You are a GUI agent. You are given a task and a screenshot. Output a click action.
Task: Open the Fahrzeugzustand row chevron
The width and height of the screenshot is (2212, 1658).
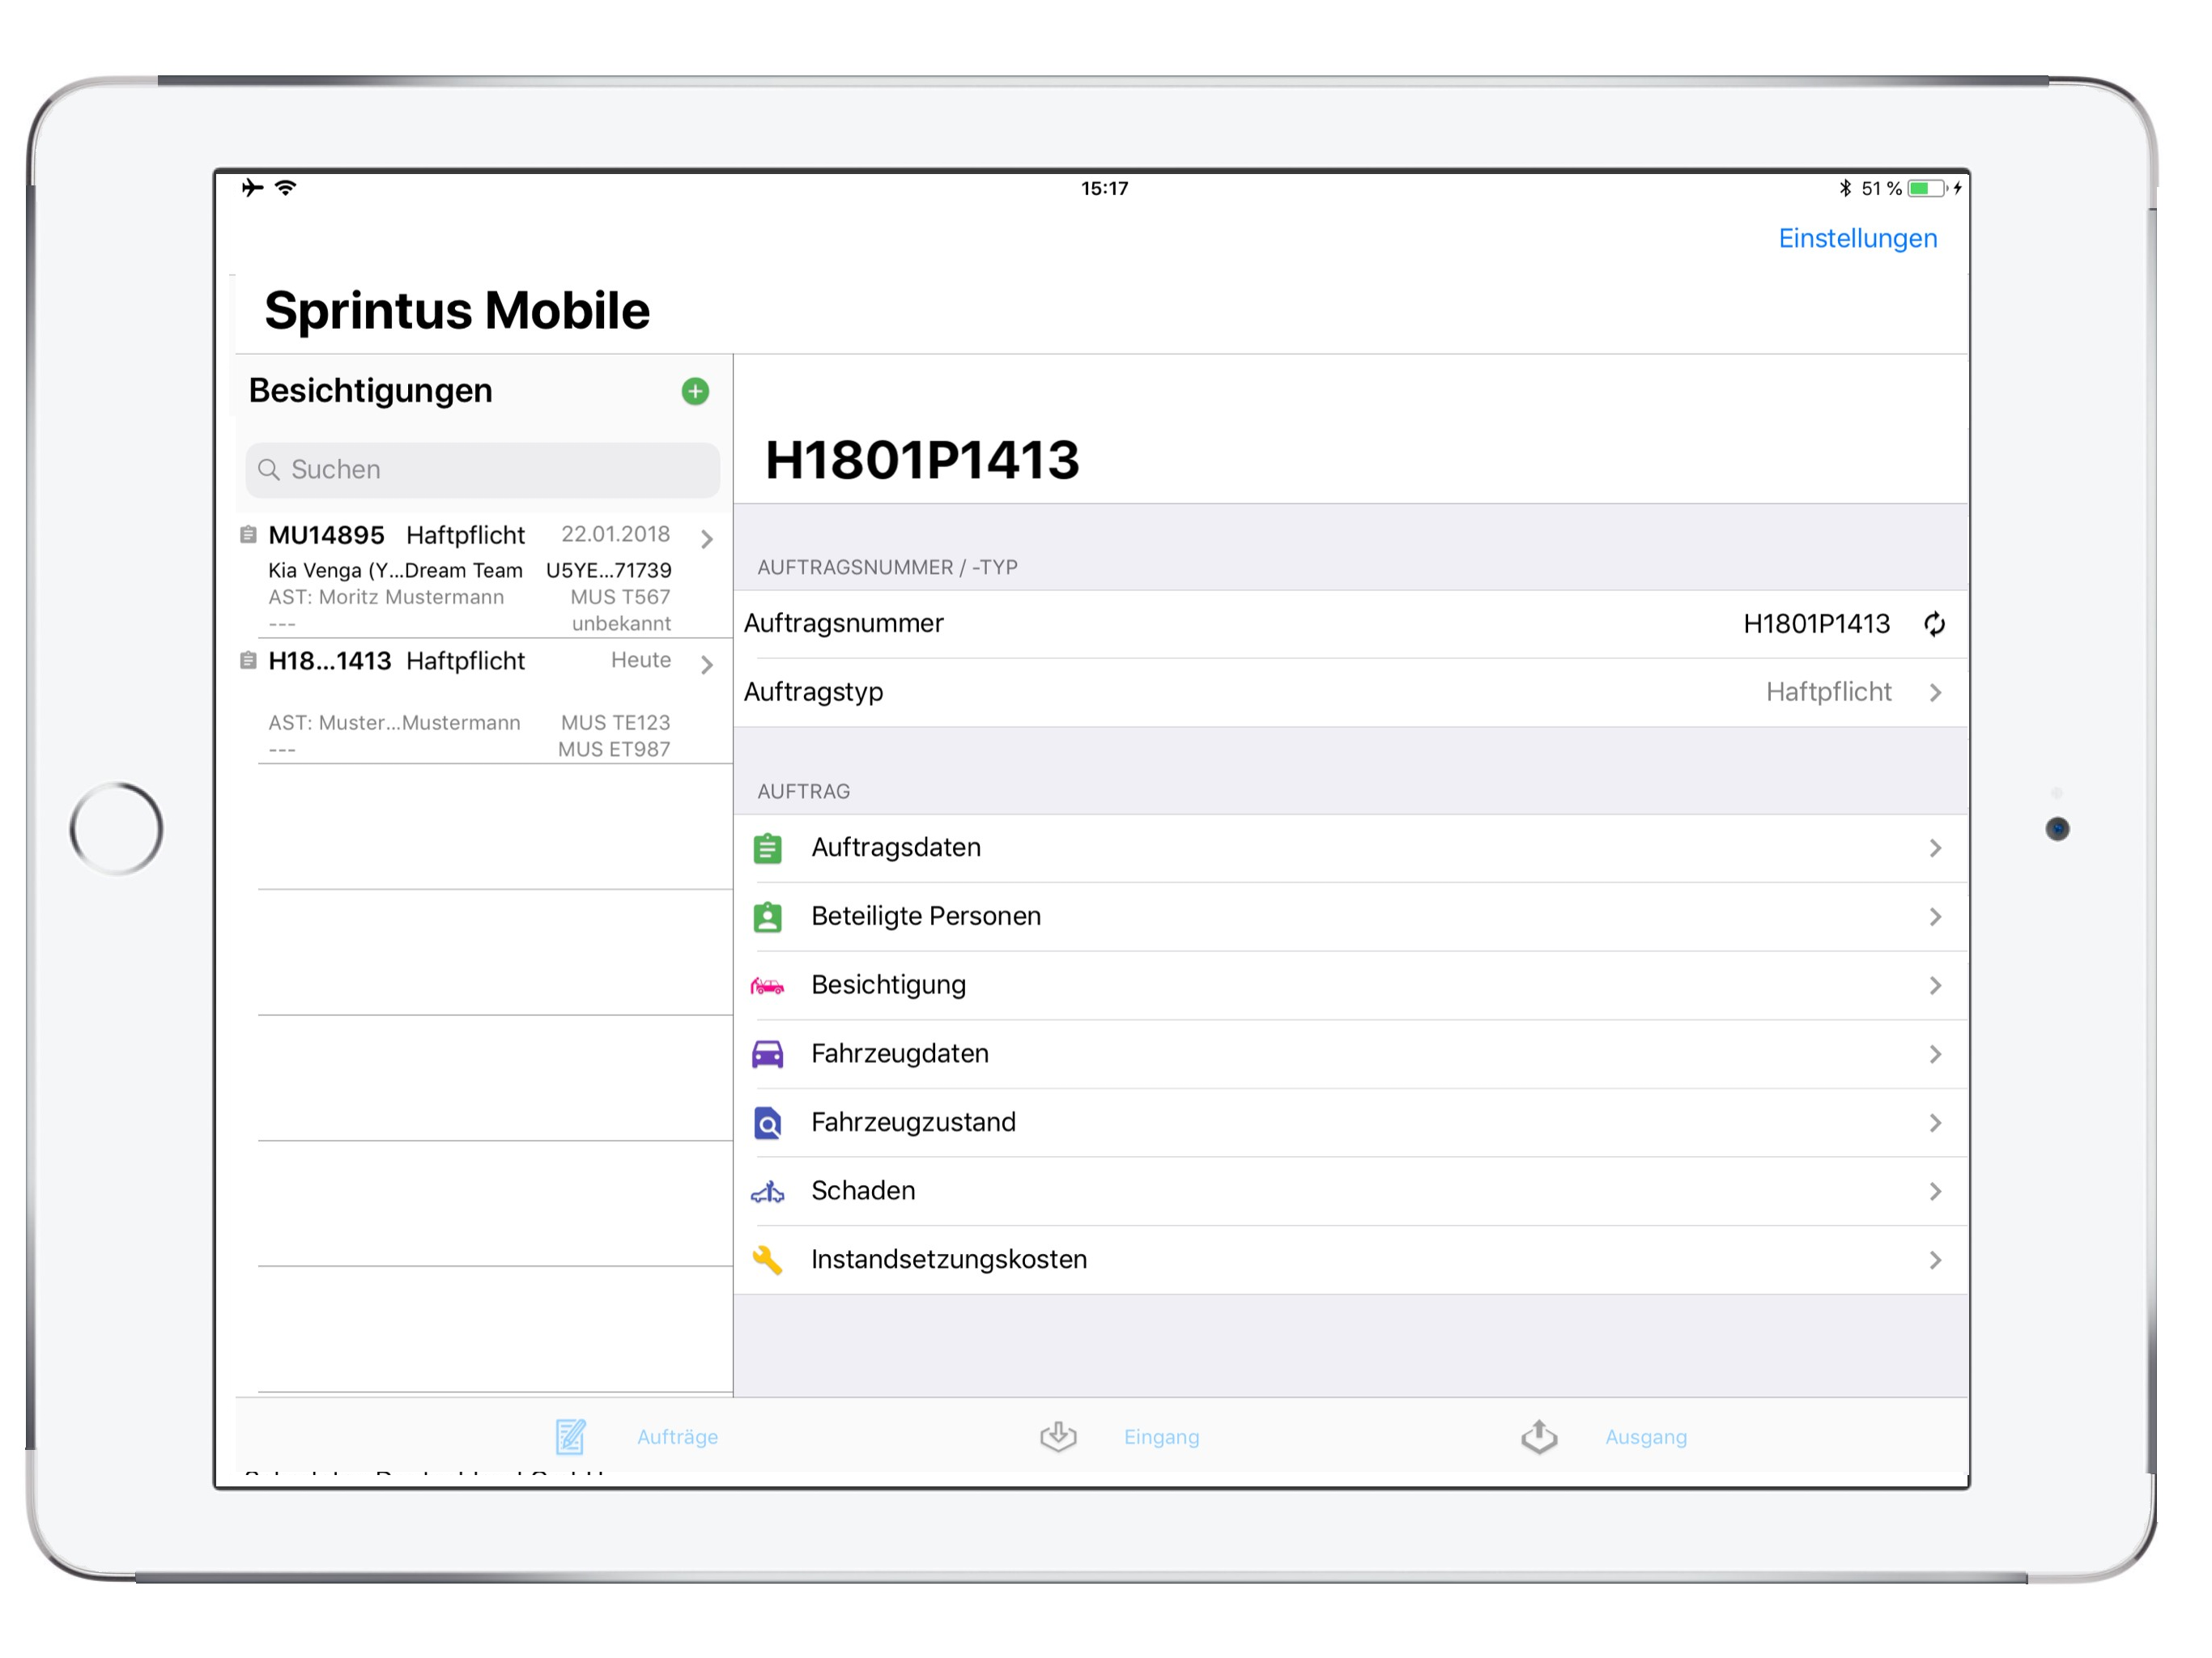pos(1935,1123)
